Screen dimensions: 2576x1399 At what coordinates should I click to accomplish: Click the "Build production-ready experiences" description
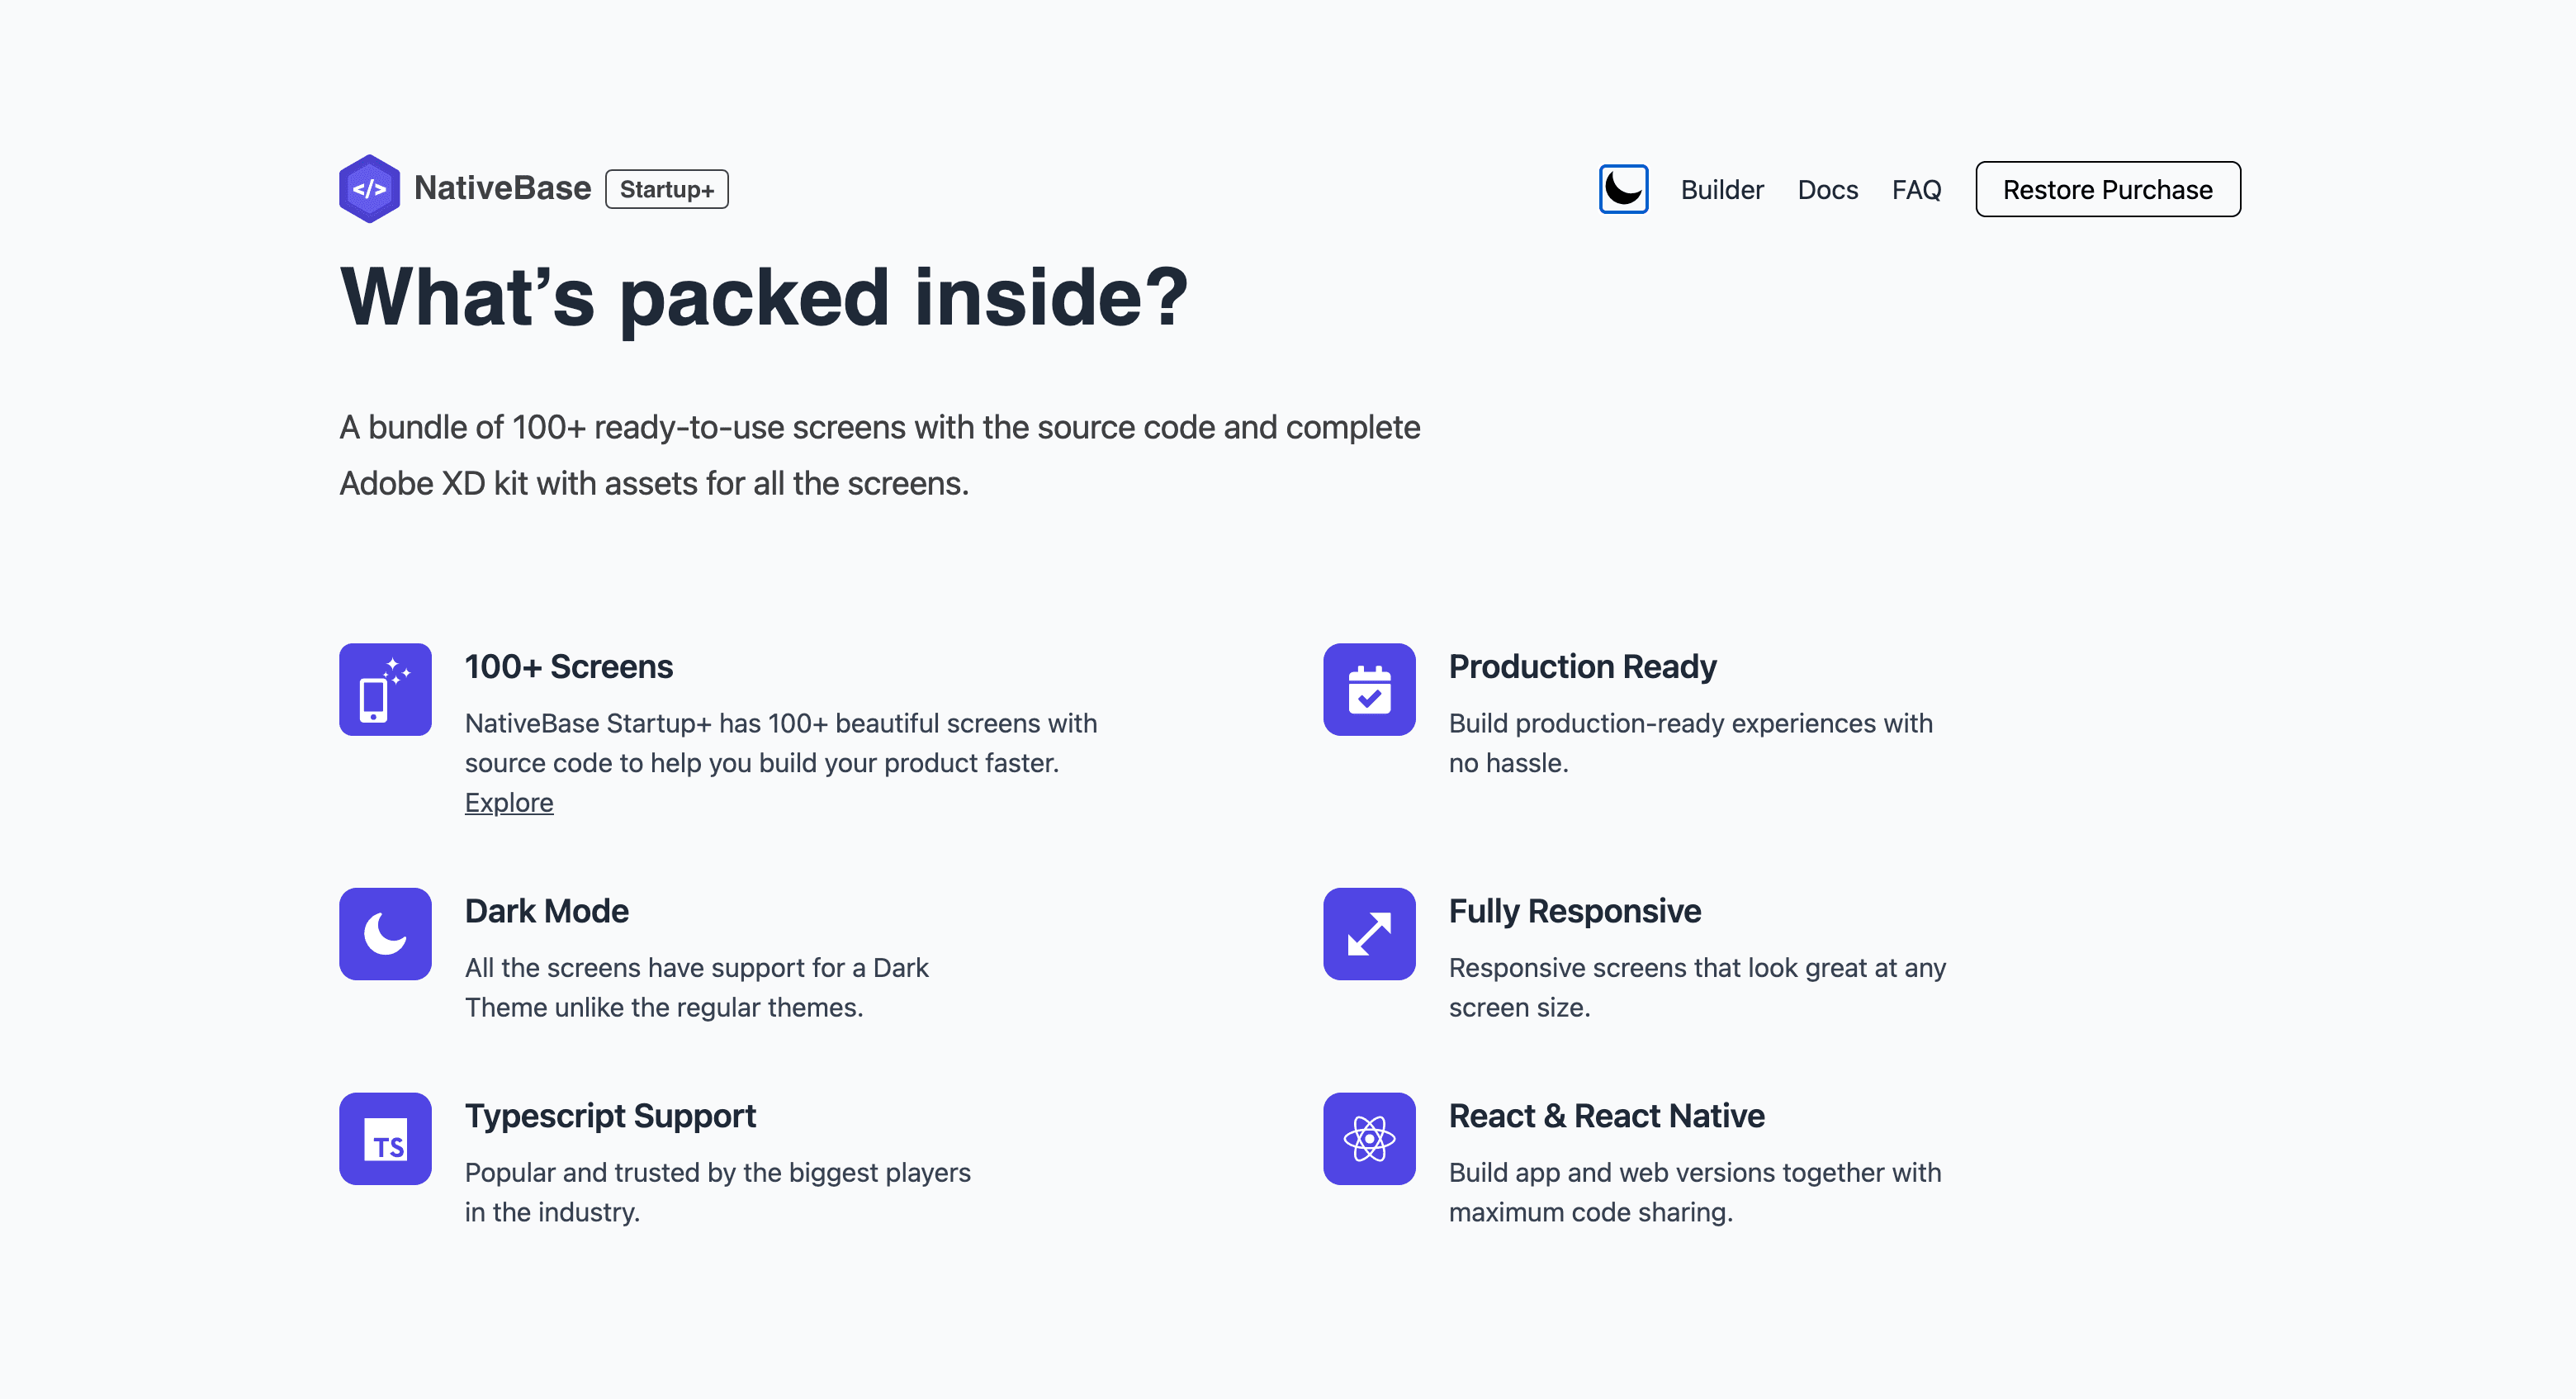pos(1690,743)
